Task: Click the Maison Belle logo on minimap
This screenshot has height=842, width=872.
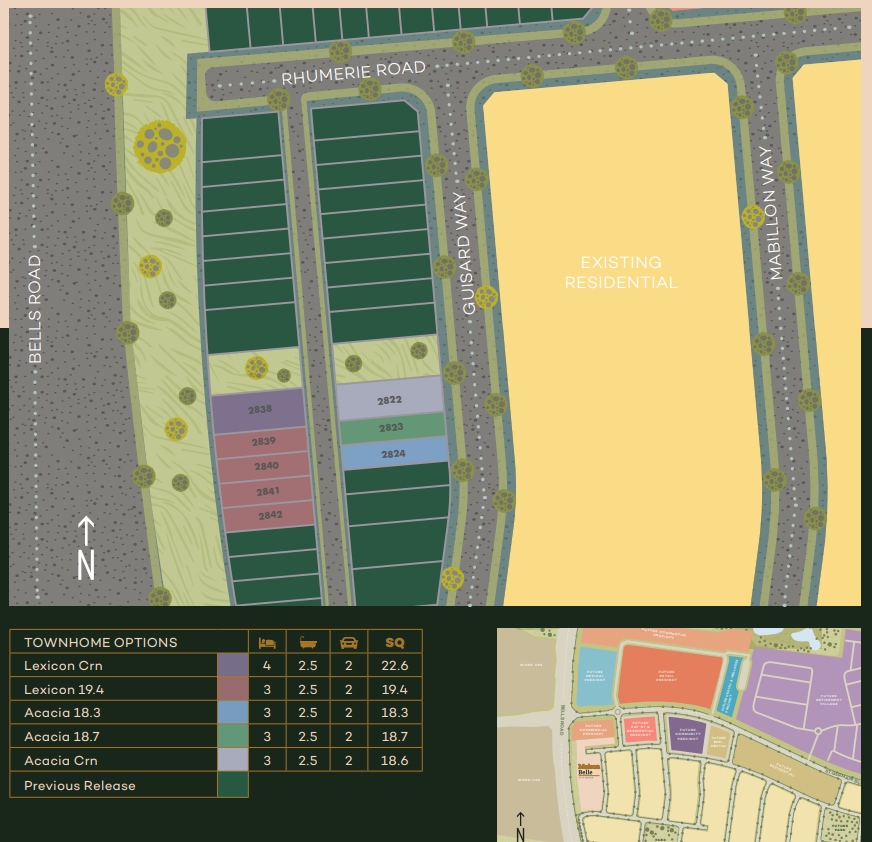Action: (589, 770)
